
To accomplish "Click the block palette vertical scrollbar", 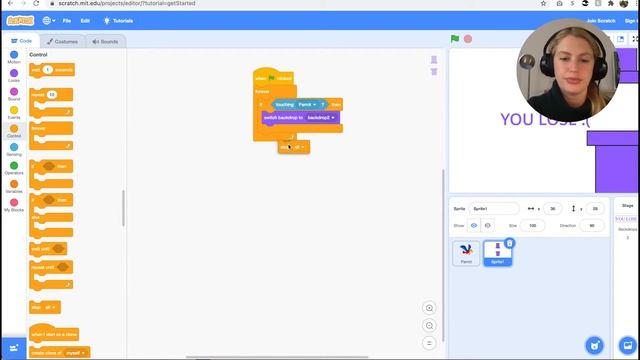I will tap(123, 208).
